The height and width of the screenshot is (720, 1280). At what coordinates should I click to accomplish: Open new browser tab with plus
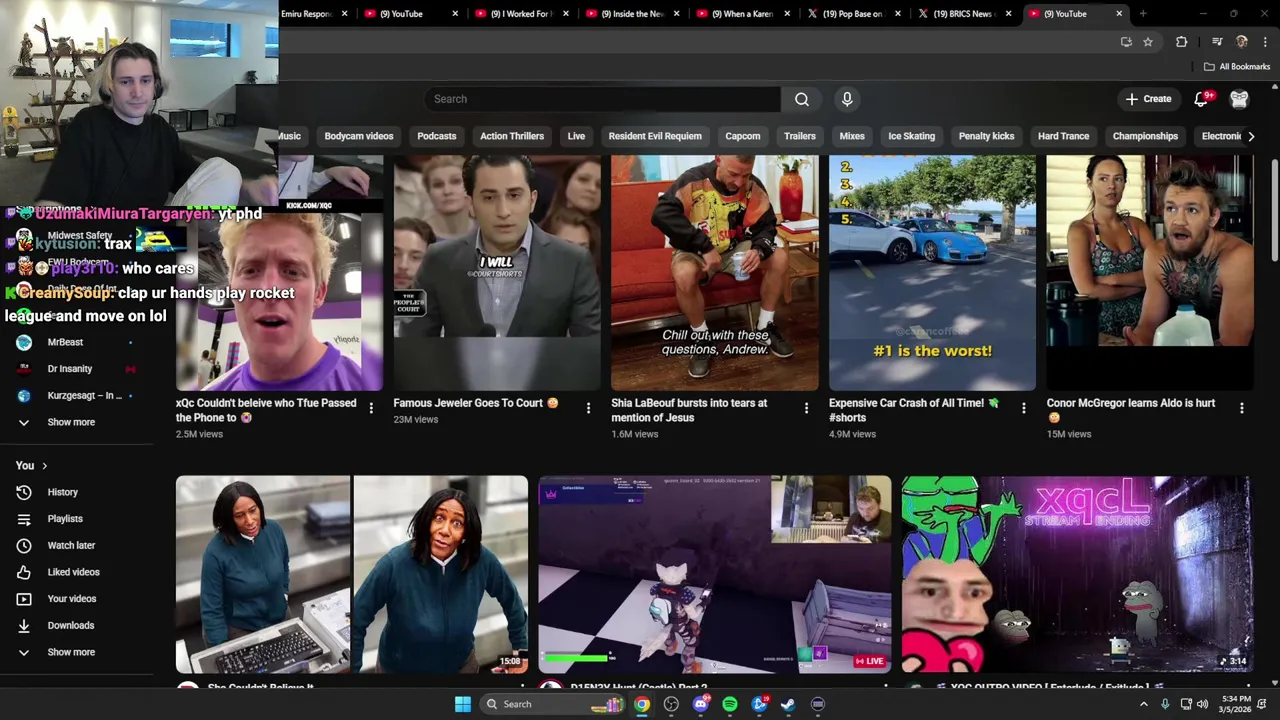[1143, 14]
